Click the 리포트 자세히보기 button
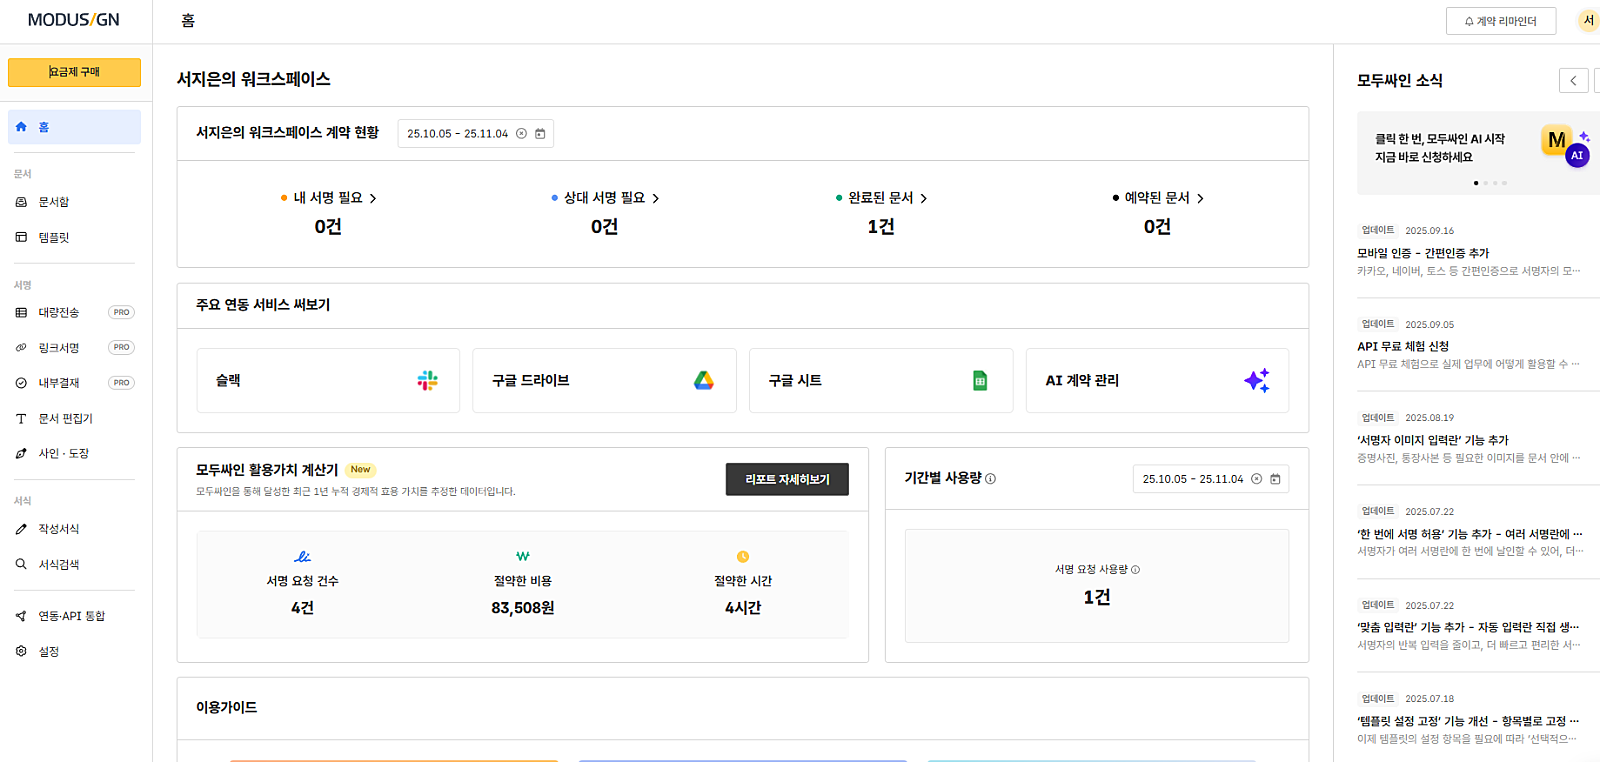 coord(787,479)
